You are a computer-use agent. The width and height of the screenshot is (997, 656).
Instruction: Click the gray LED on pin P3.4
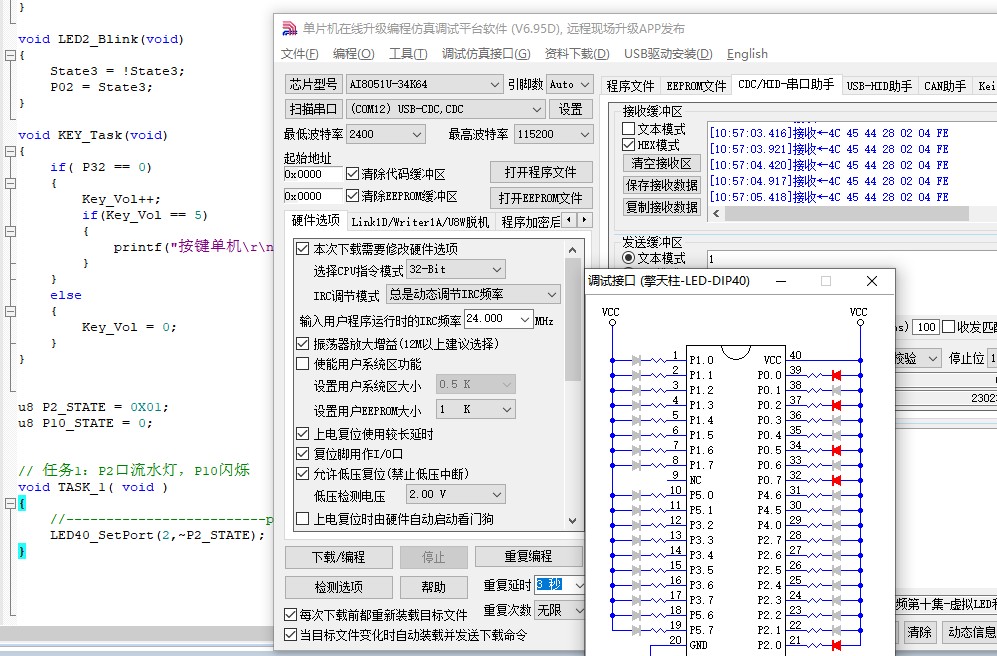click(636, 556)
